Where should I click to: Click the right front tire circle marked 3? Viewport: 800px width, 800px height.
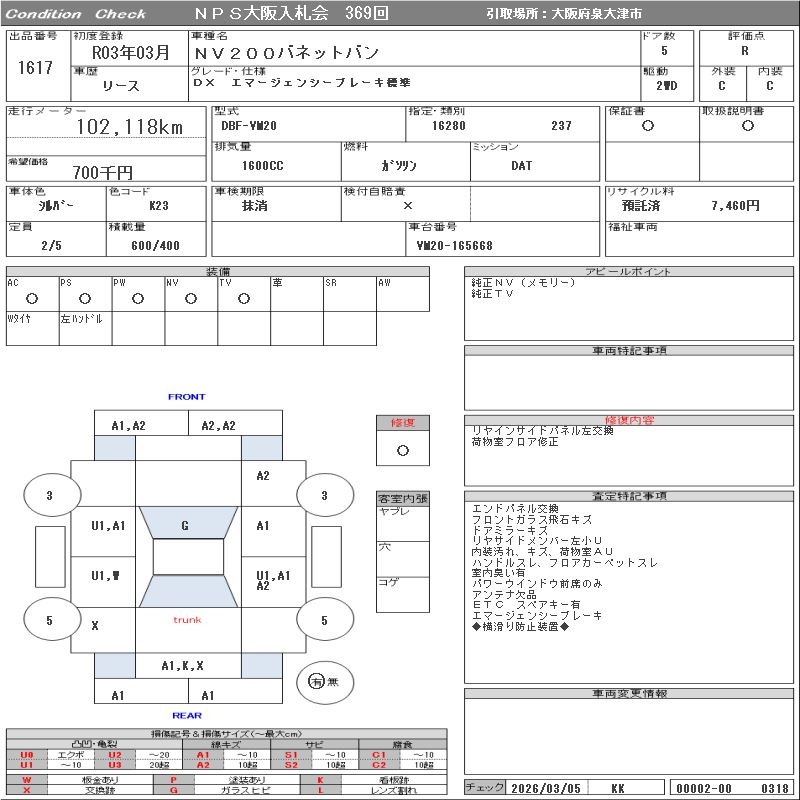(324, 495)
